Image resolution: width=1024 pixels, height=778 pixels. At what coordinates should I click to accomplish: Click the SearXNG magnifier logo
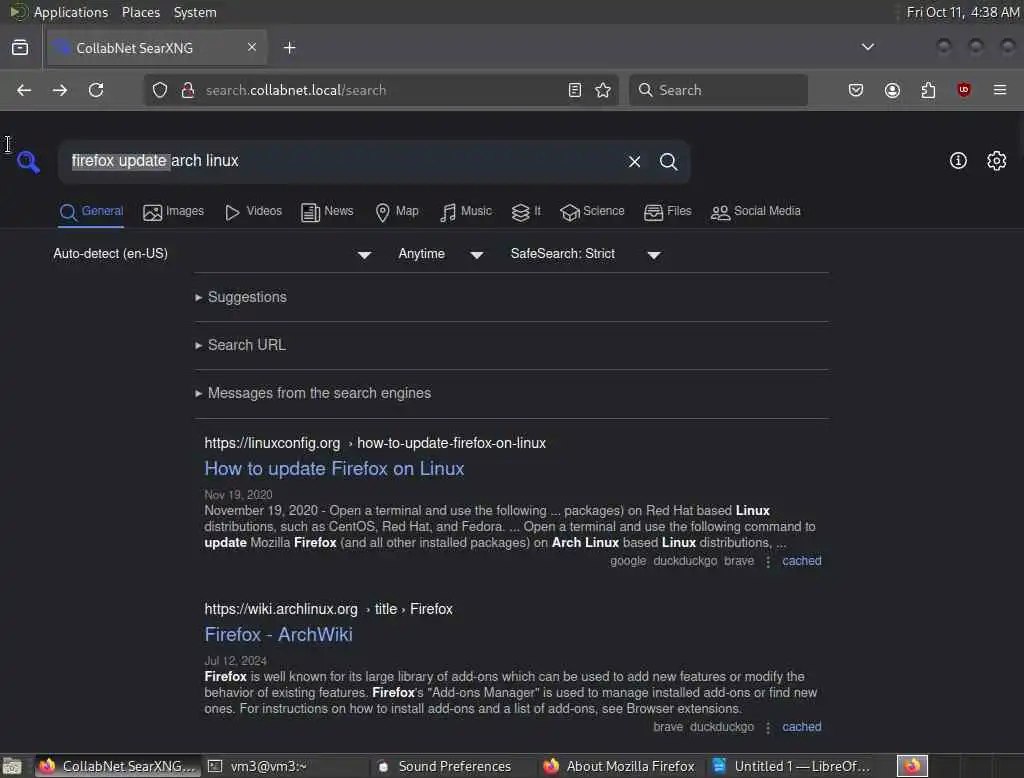[x=28, y=161]
